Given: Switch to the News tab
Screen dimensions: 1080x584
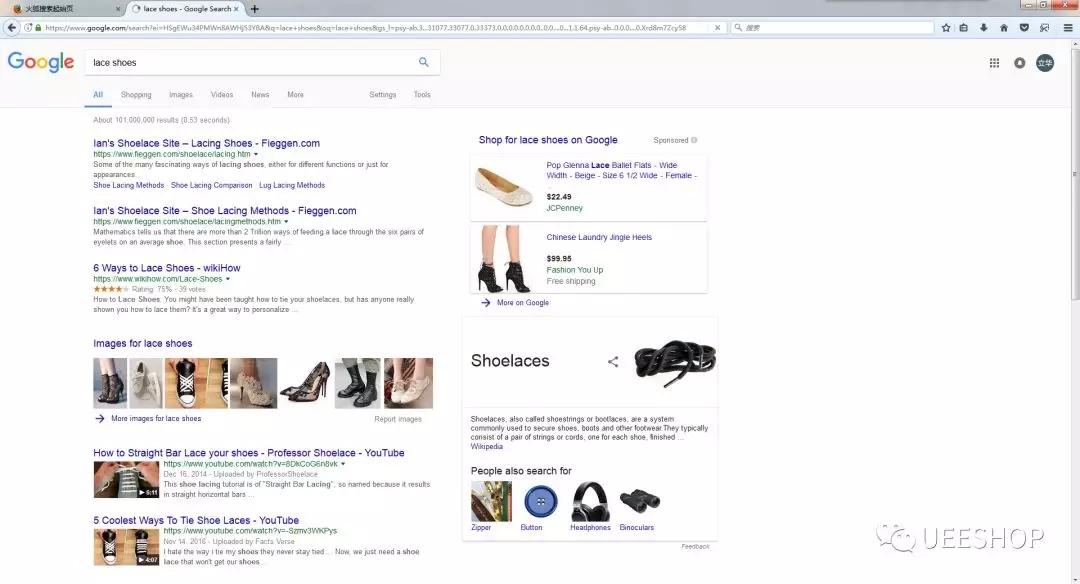Looking at the screenshot, I should click(x=260, y=95).
